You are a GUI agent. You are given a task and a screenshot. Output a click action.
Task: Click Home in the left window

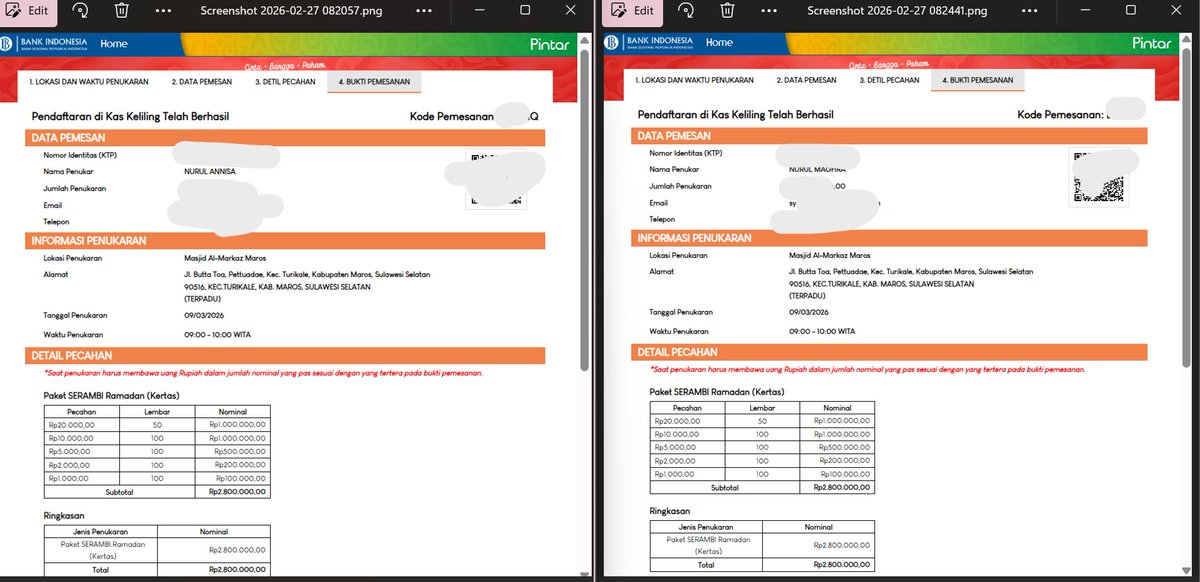tap(113, 44)
